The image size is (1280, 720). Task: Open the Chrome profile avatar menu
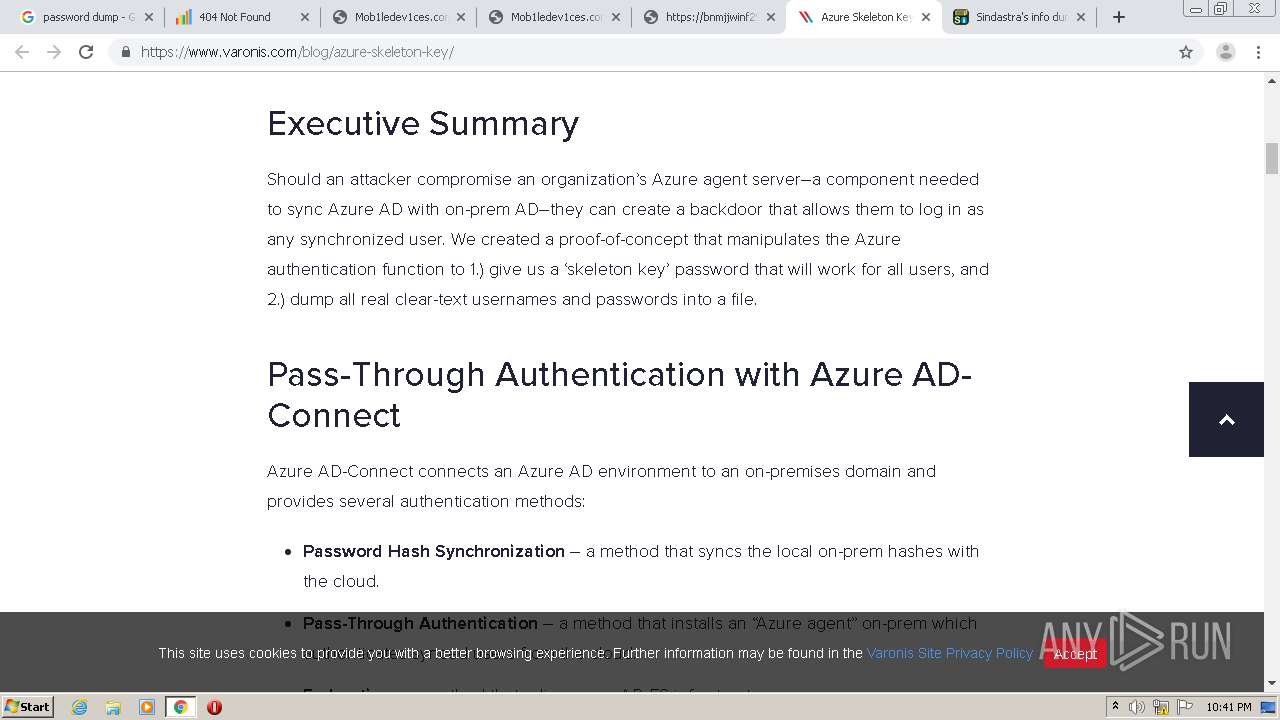click(x=1226, y=52)
